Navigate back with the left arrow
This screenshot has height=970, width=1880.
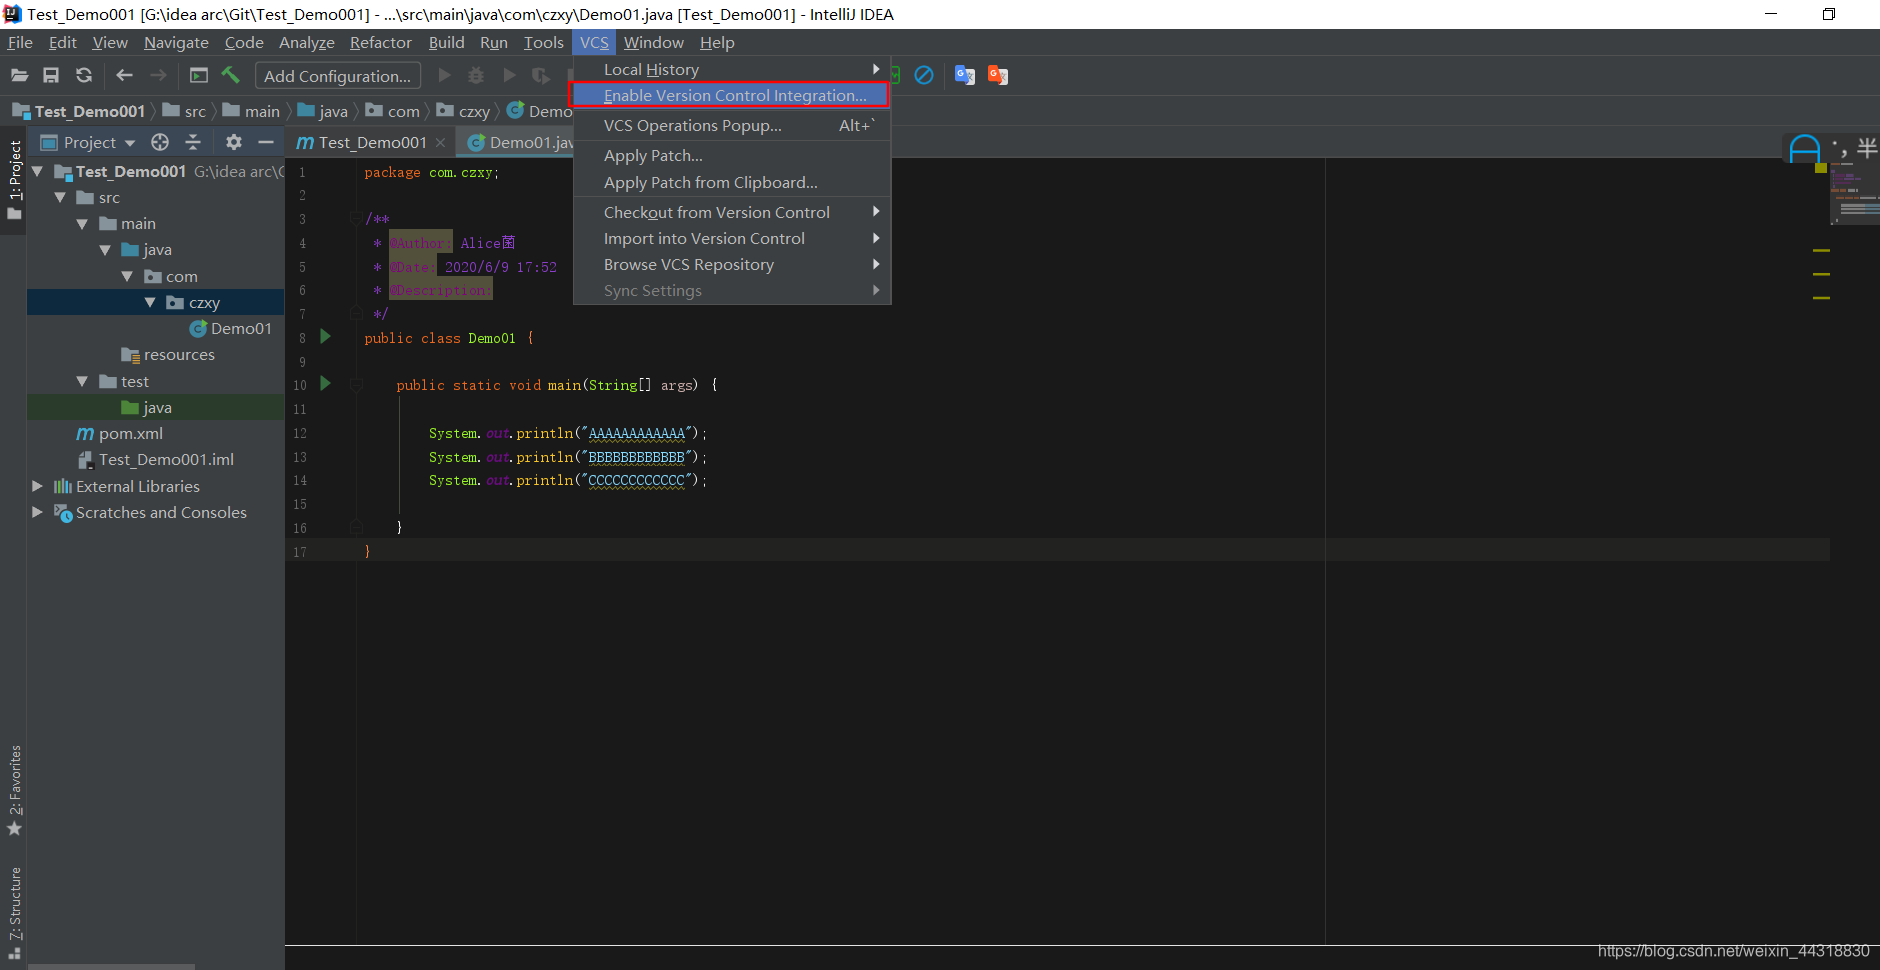tap(124, 75)
